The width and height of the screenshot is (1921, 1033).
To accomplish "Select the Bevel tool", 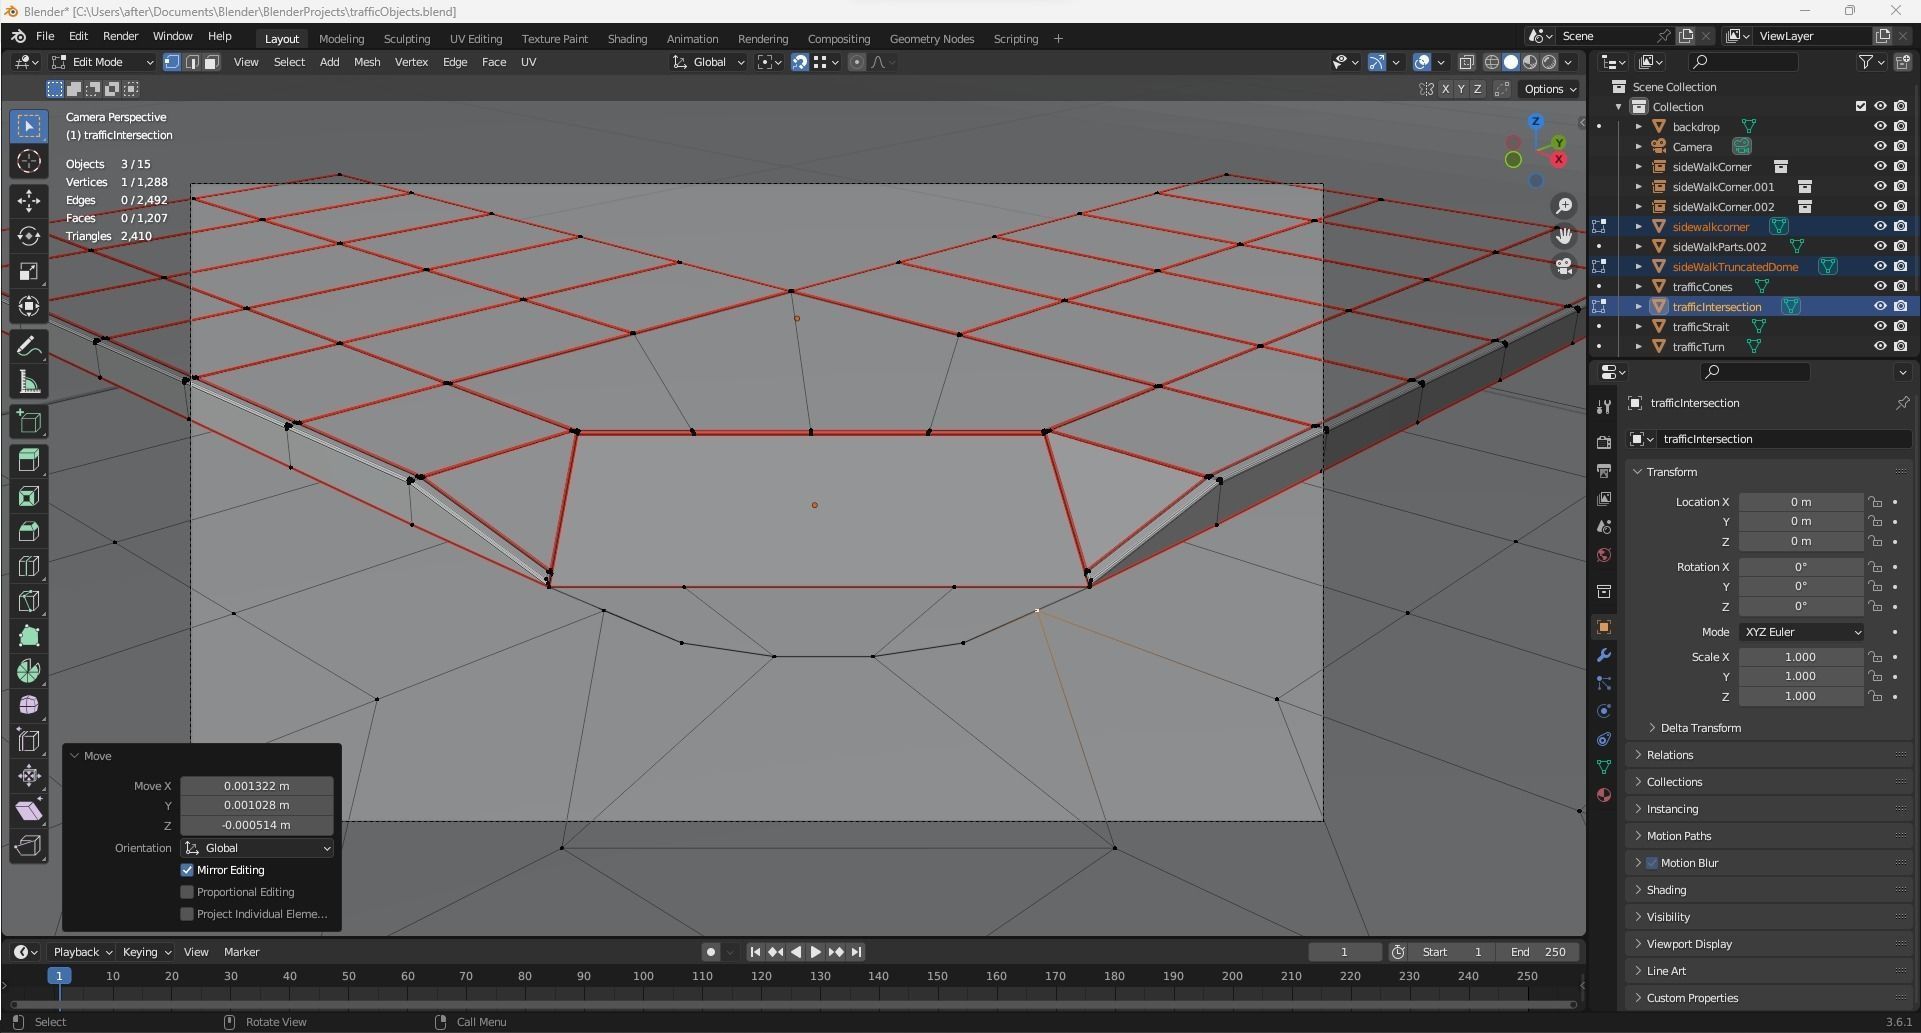I will pyautogui.click(x=29, y=531).
